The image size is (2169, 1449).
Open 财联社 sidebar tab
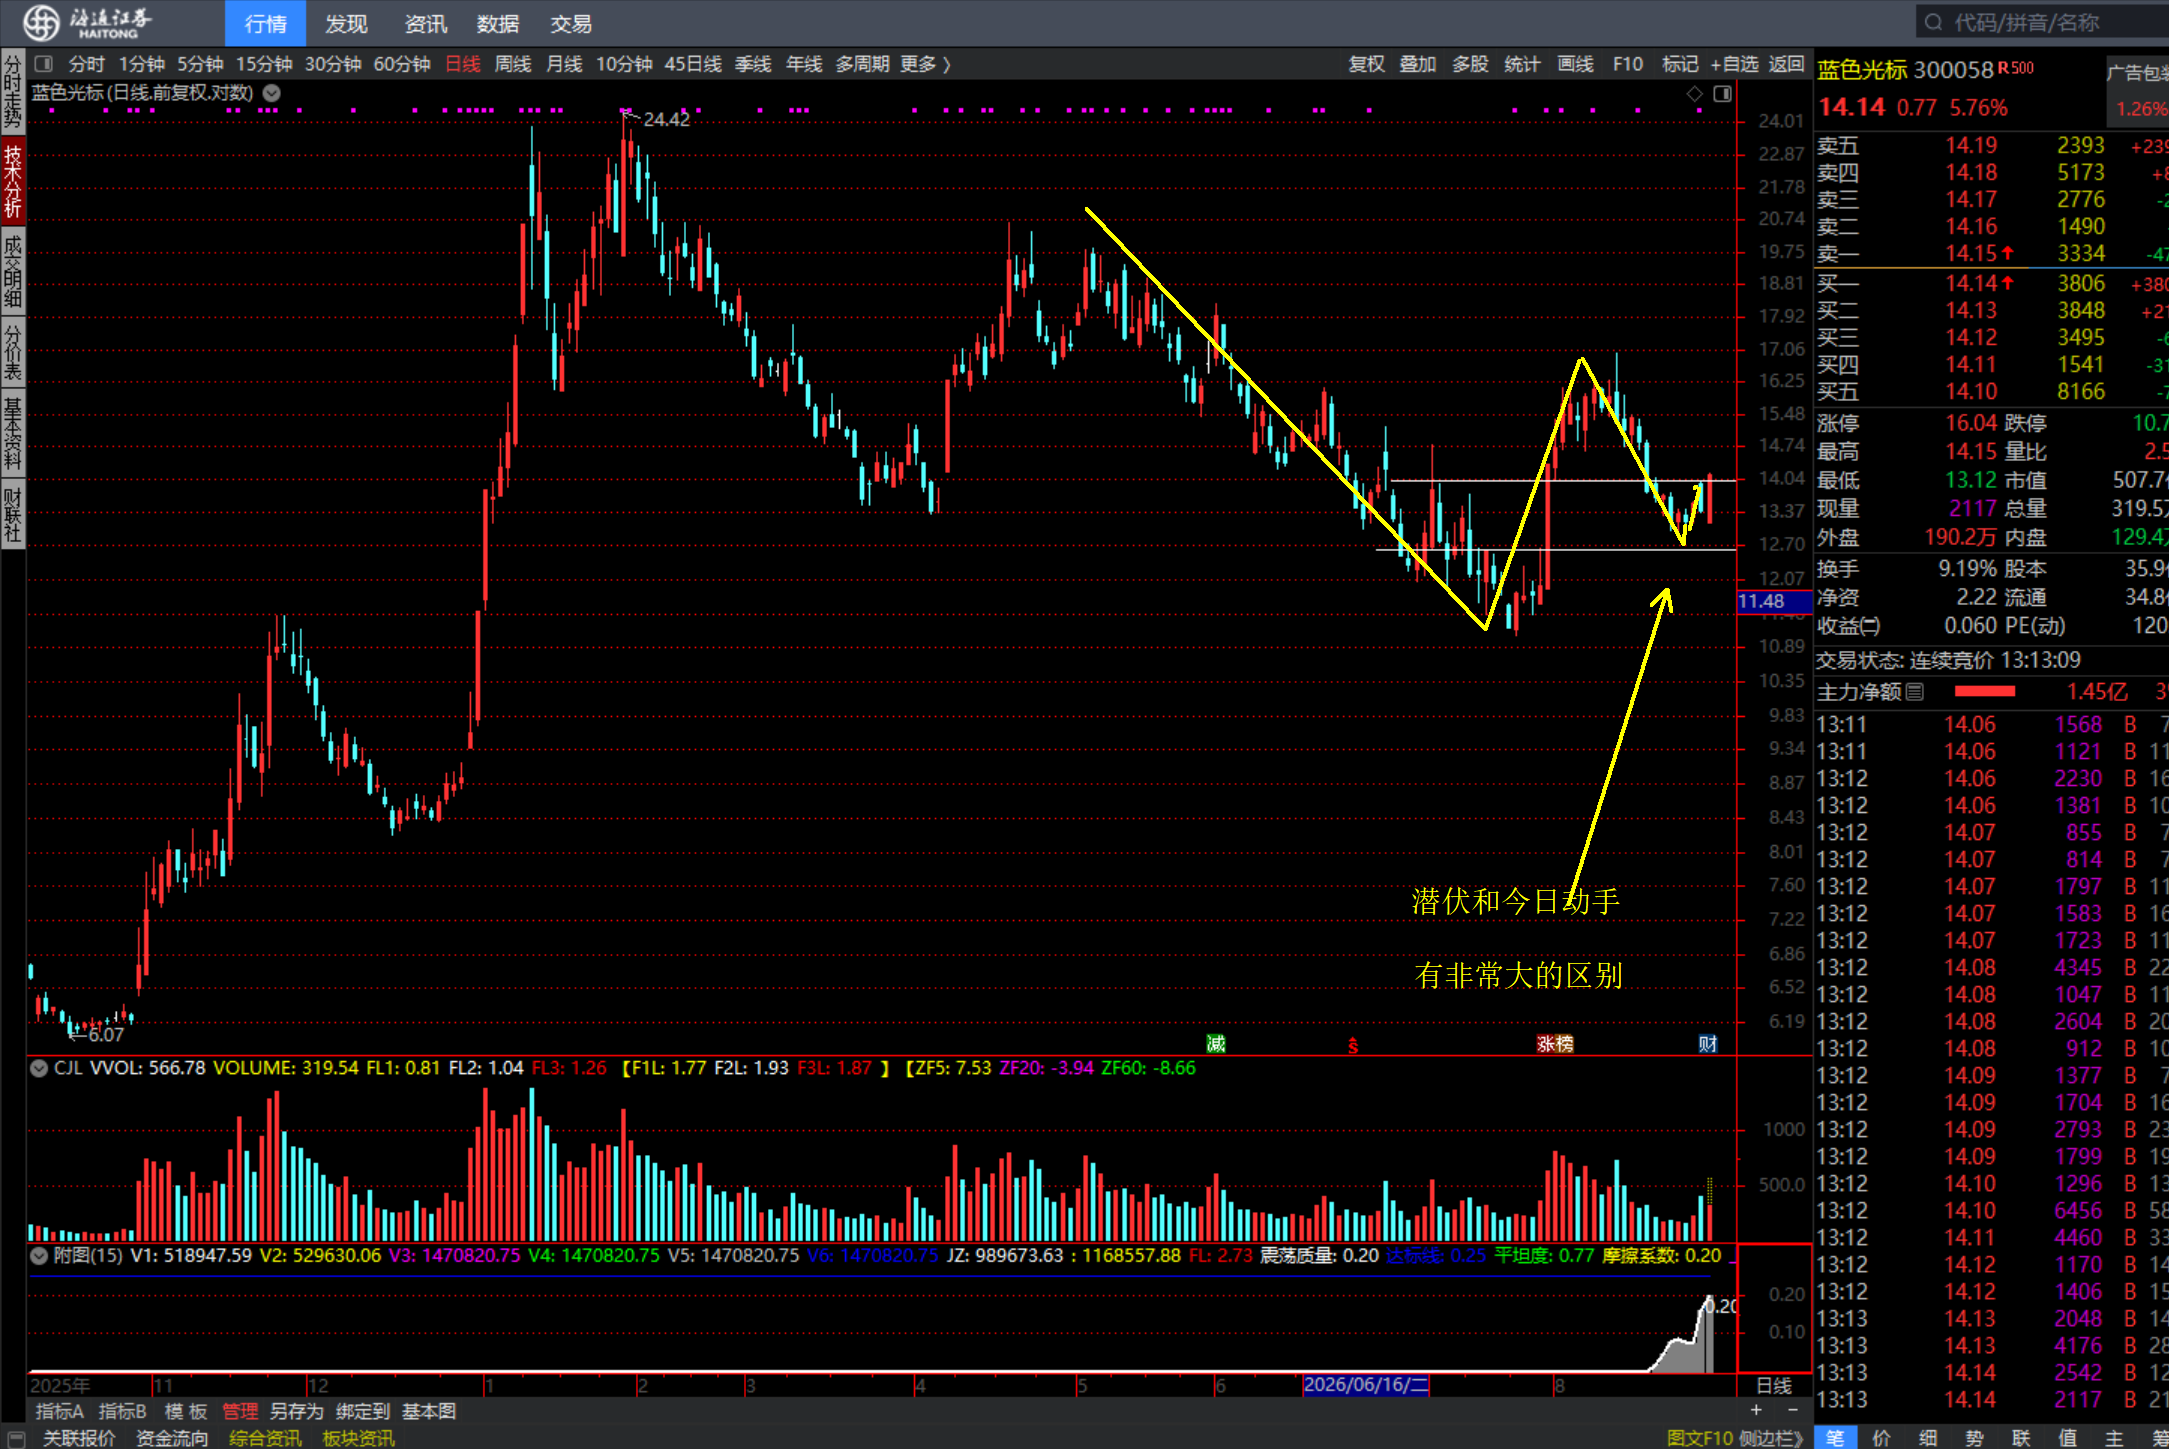click(13, 514)
